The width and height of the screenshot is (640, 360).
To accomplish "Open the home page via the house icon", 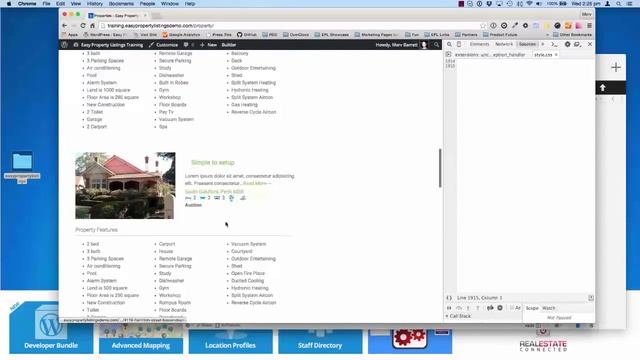I will click(92, 25).
